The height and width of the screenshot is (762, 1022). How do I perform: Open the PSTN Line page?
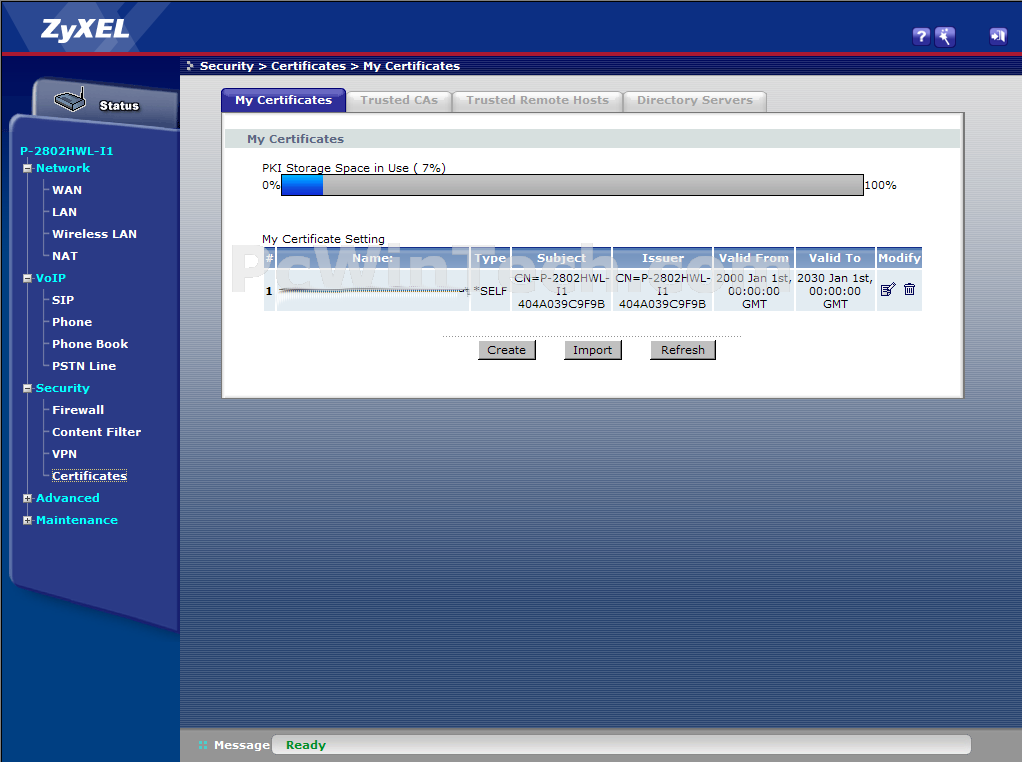pyautogui.click(x=84, y=366)
